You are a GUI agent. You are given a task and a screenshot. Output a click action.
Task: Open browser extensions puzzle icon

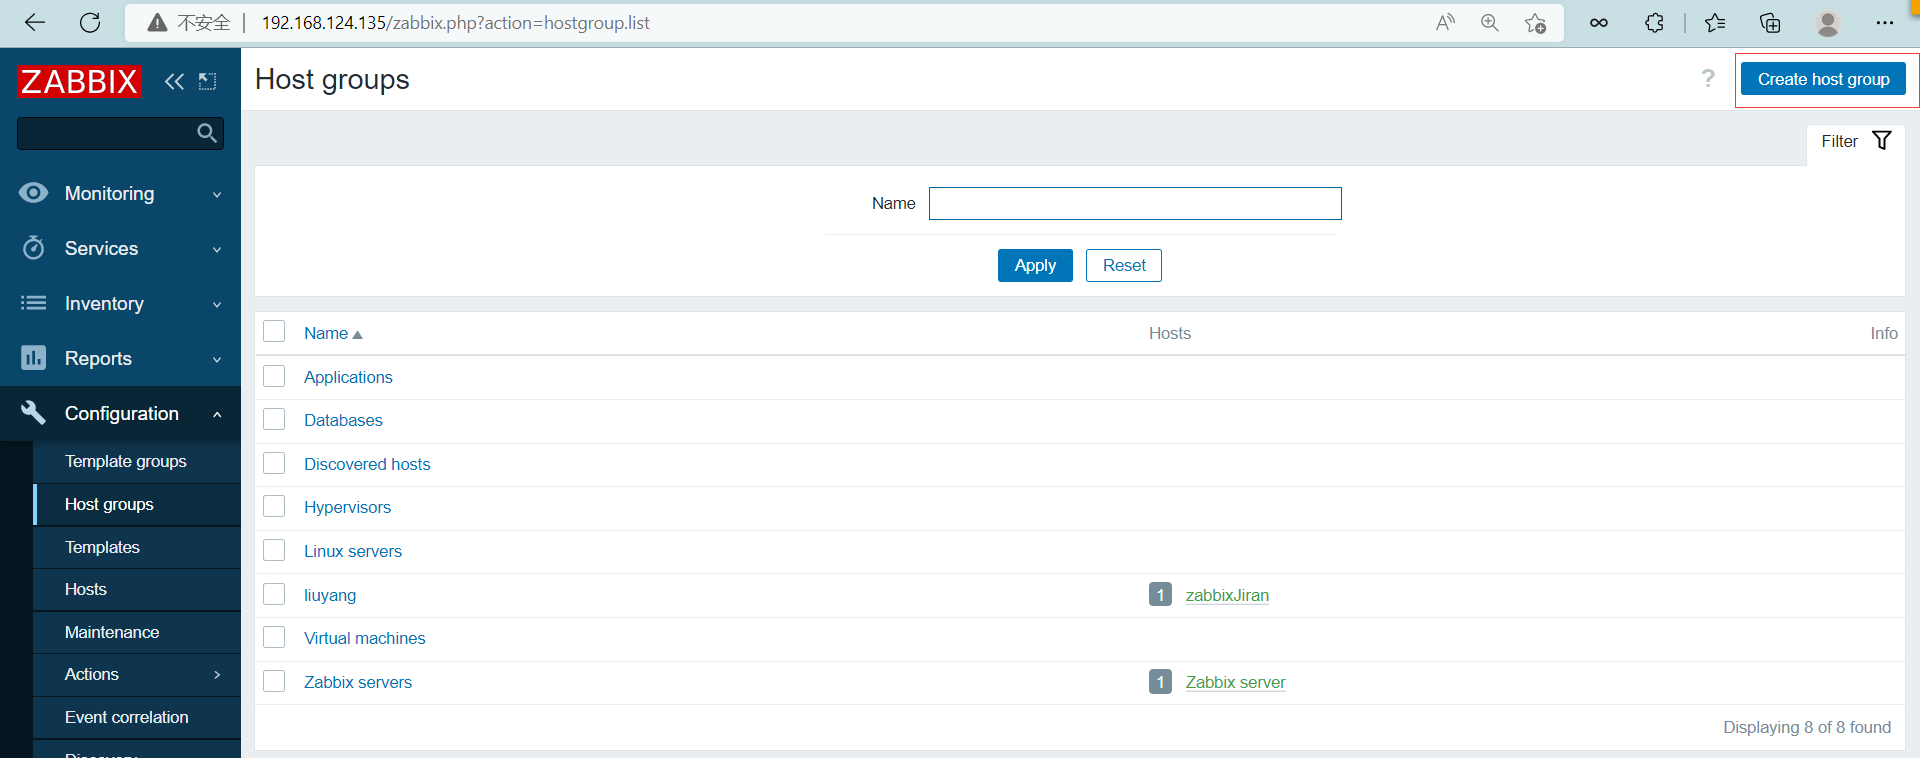[x=1655, y=23]
